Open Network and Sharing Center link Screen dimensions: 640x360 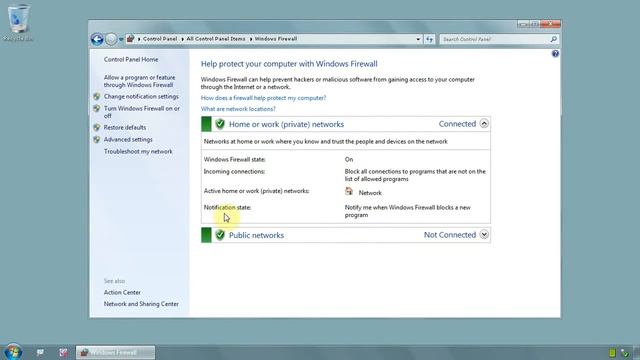click(141, 304)
